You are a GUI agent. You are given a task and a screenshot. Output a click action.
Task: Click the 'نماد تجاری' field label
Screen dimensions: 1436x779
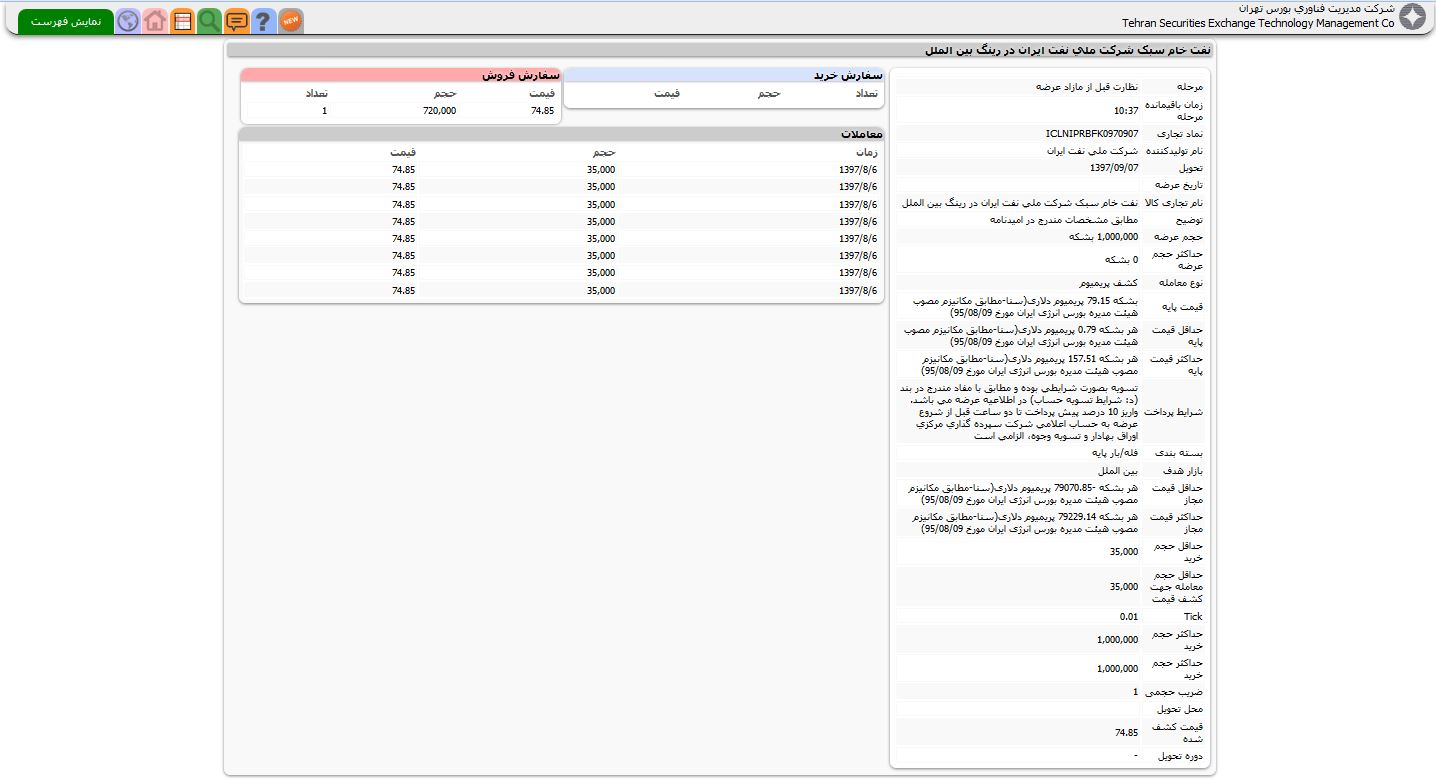point(1180,133)
